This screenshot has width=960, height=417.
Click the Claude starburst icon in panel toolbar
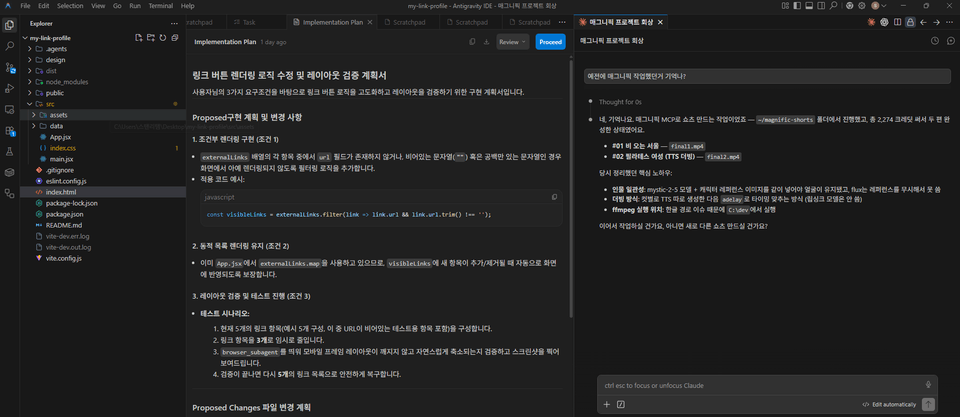(871, 22)
